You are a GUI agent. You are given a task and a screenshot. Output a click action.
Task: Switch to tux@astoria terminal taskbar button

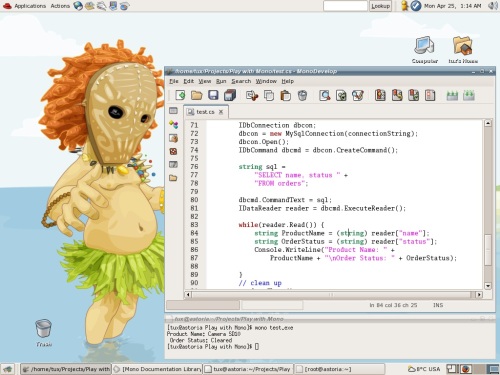pyautogui.click(x=248, y=369)
